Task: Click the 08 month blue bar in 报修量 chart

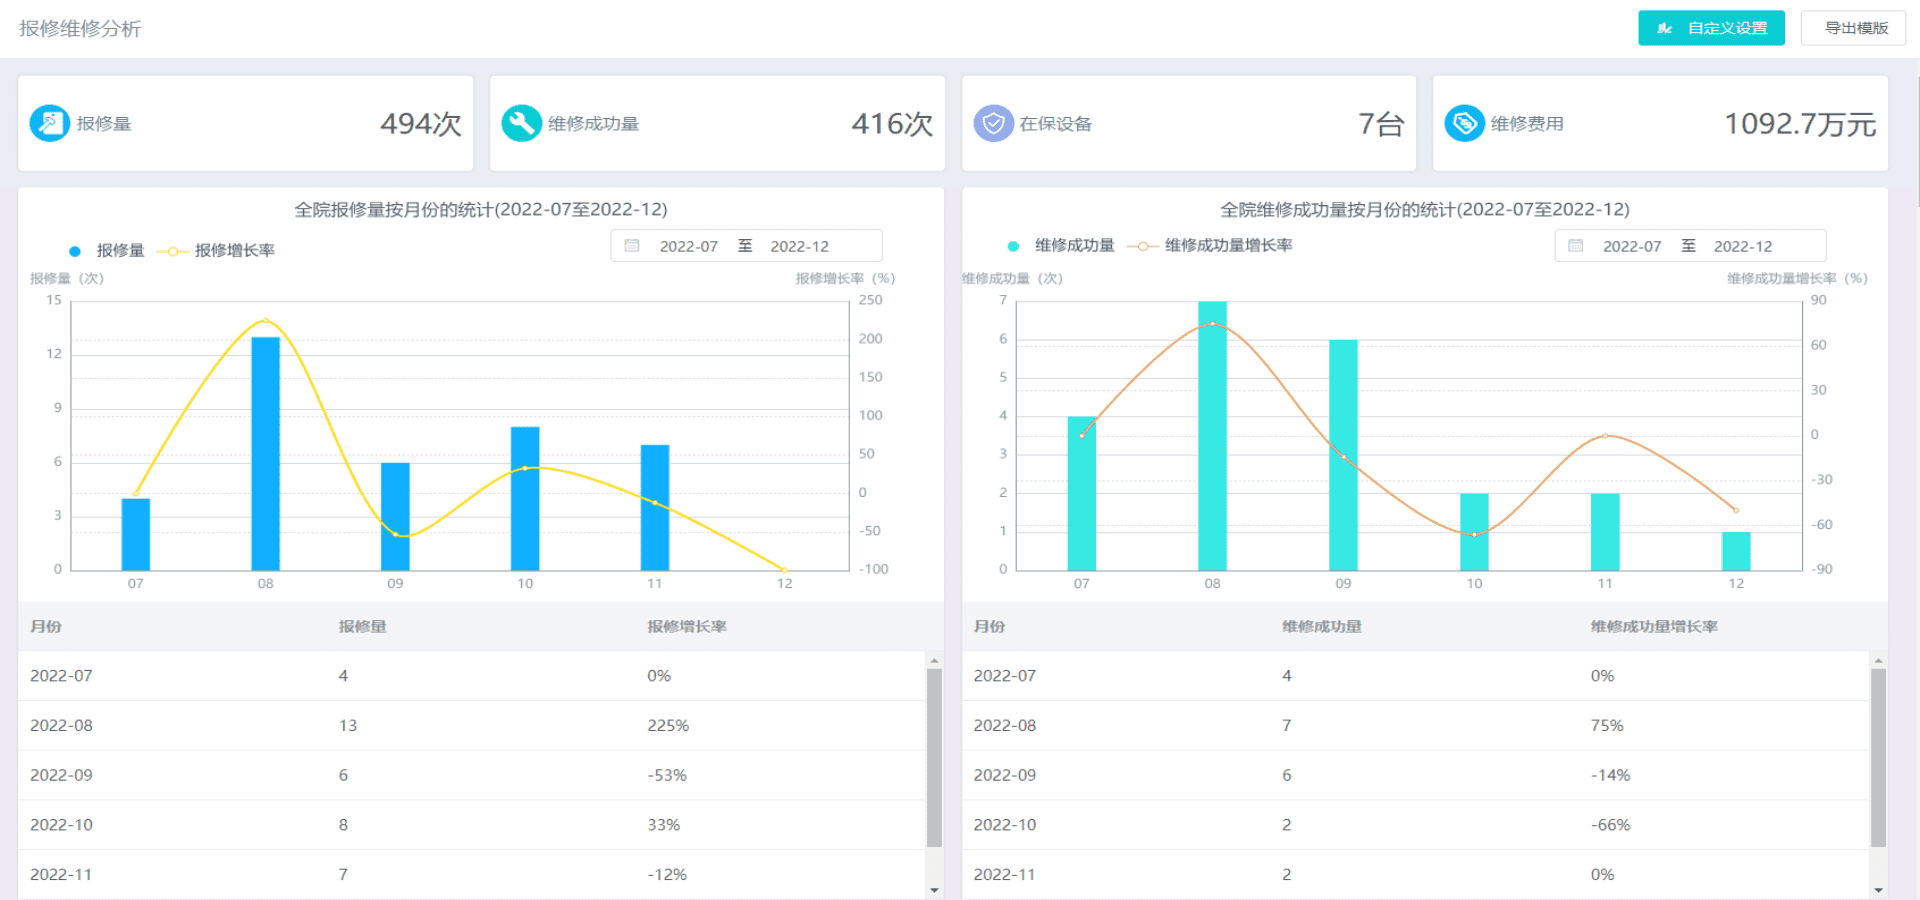Action: [265, 453]
